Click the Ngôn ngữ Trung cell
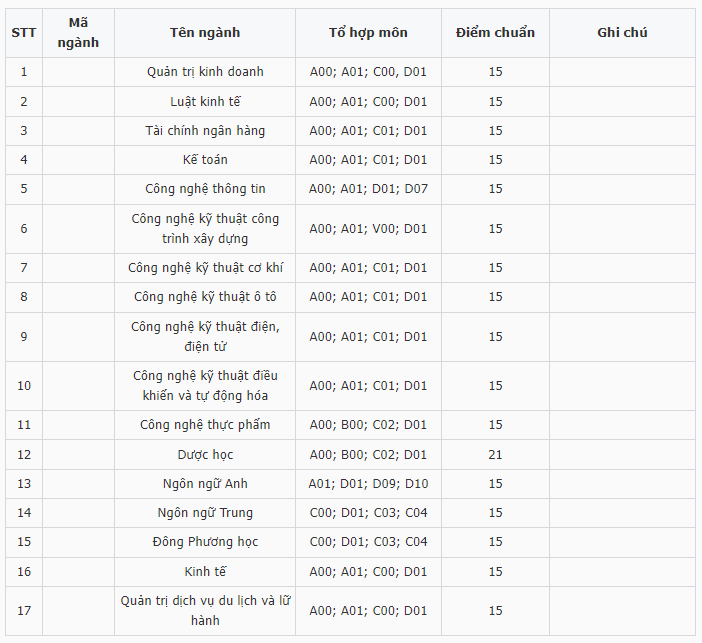Screen dimensions: 702x643 (205, 512)
